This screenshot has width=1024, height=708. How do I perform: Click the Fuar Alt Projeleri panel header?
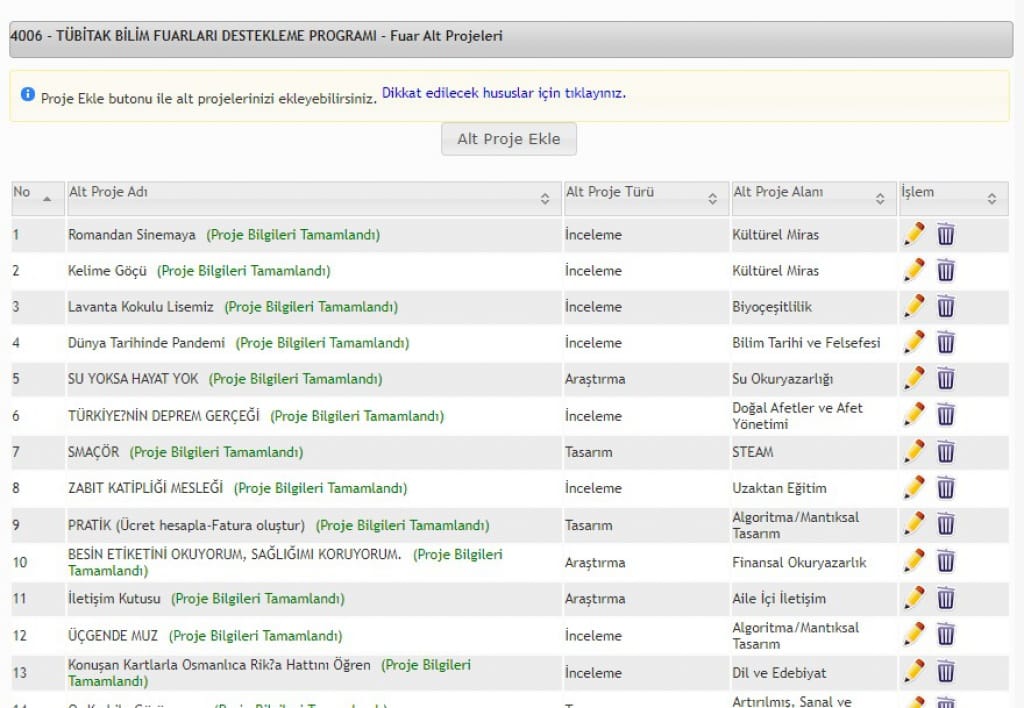[x=511, y=37]
